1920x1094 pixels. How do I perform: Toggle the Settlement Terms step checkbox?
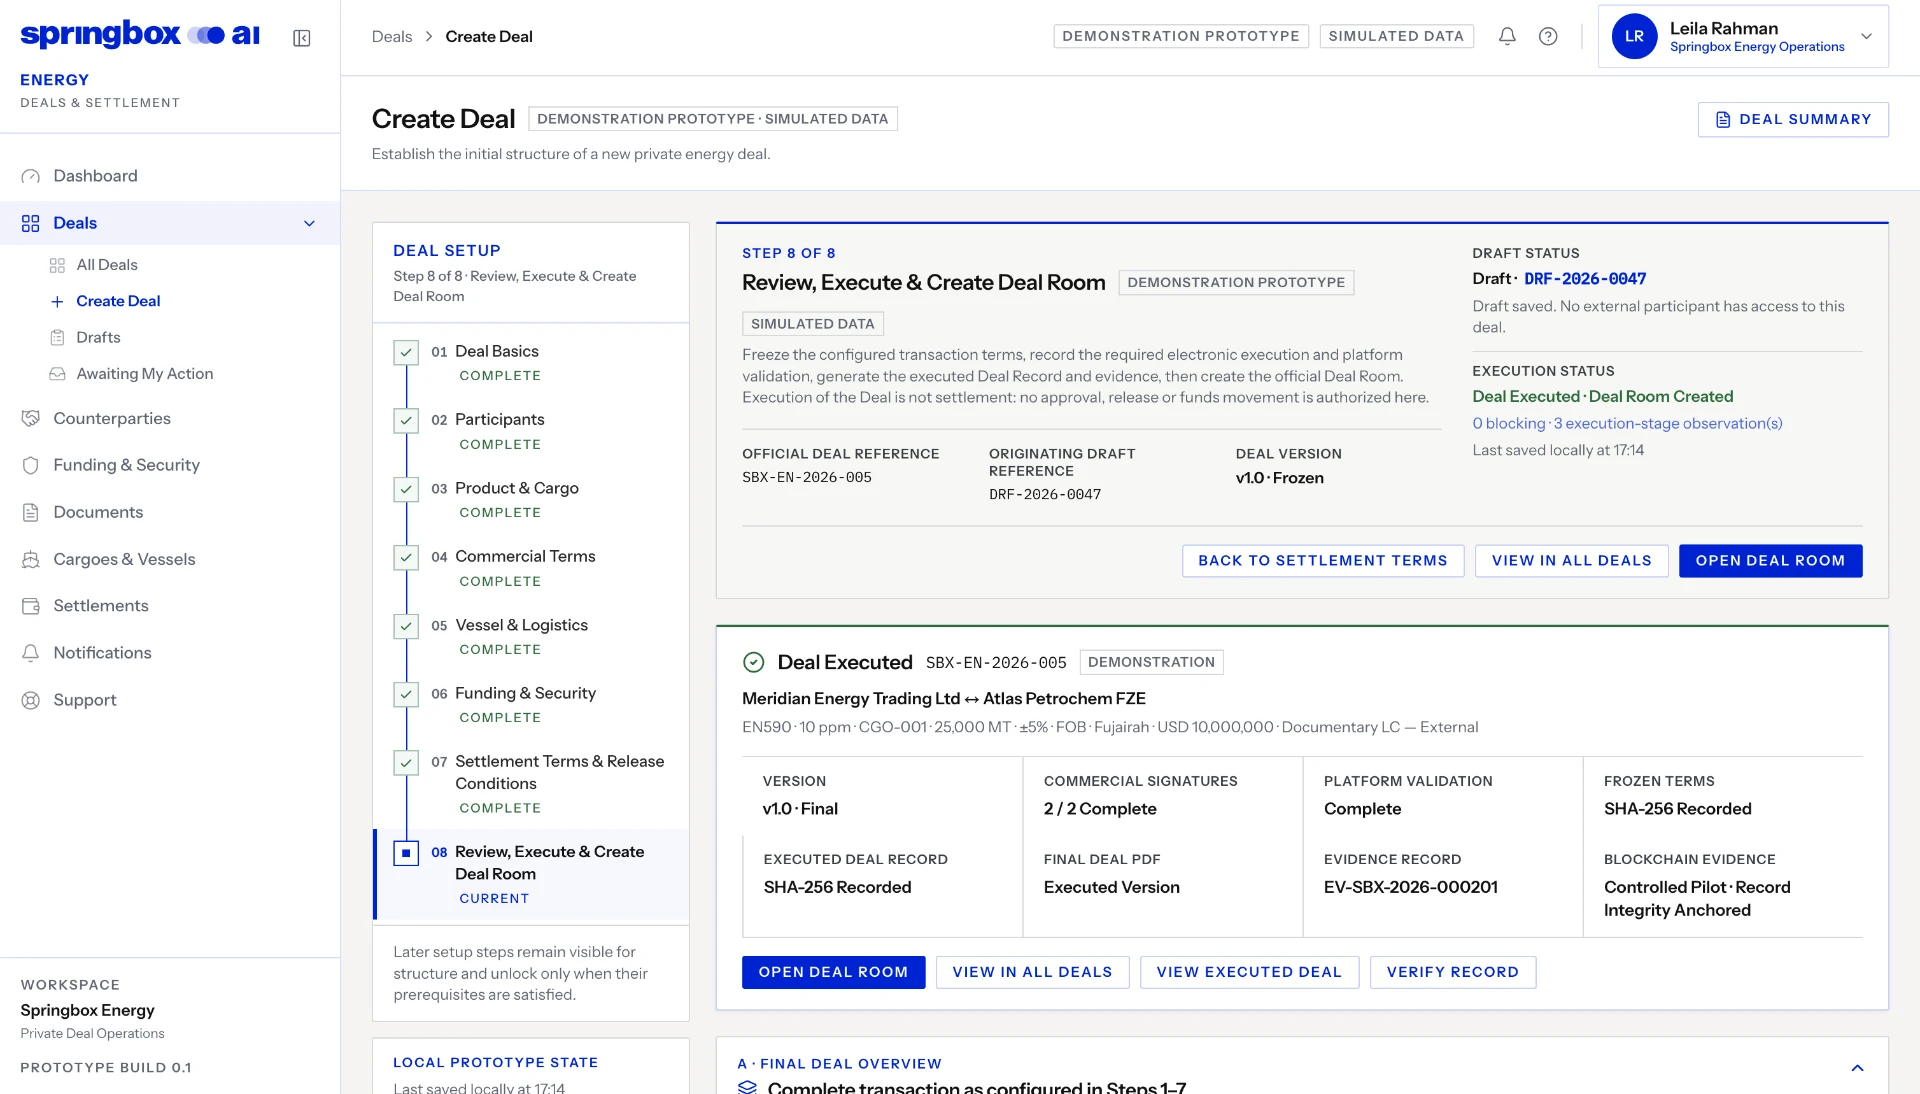(x=406, y=763)
